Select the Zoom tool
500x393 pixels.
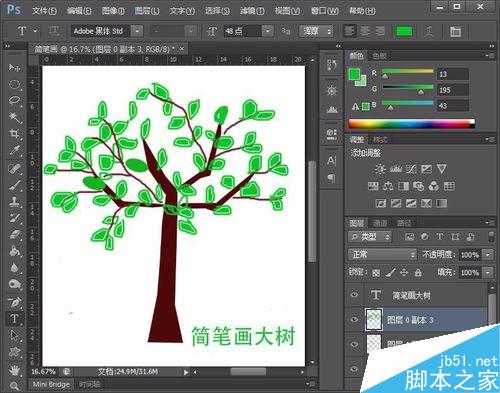pyautogui.click(x=14, y=386)
